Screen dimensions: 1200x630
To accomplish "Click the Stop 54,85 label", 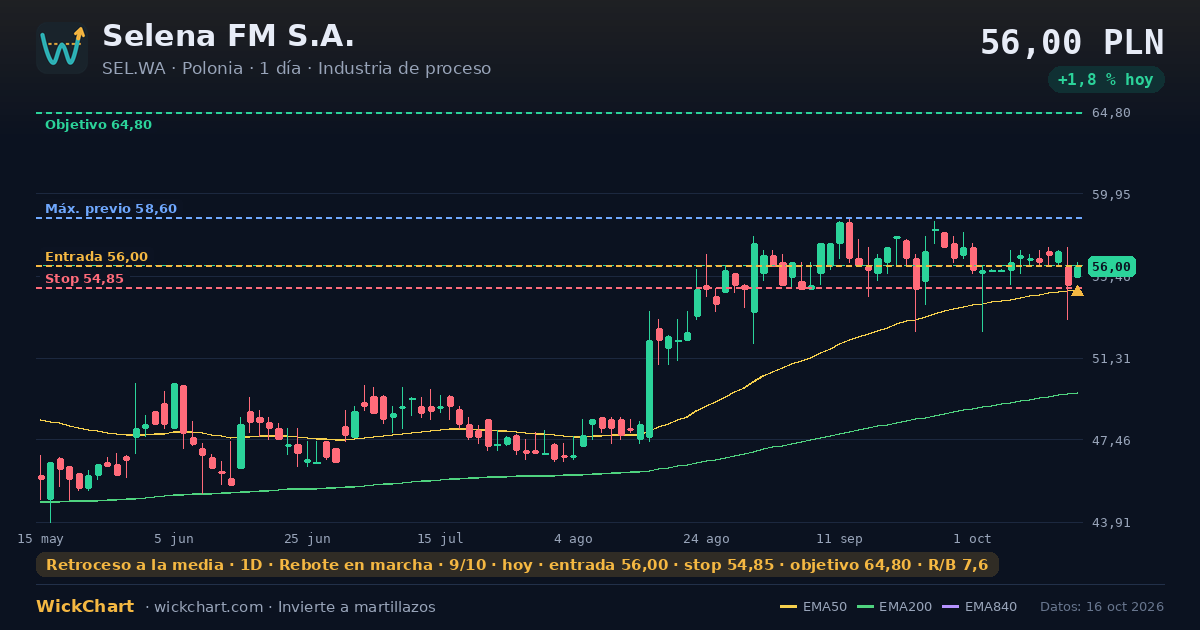I will pos(85,279).
